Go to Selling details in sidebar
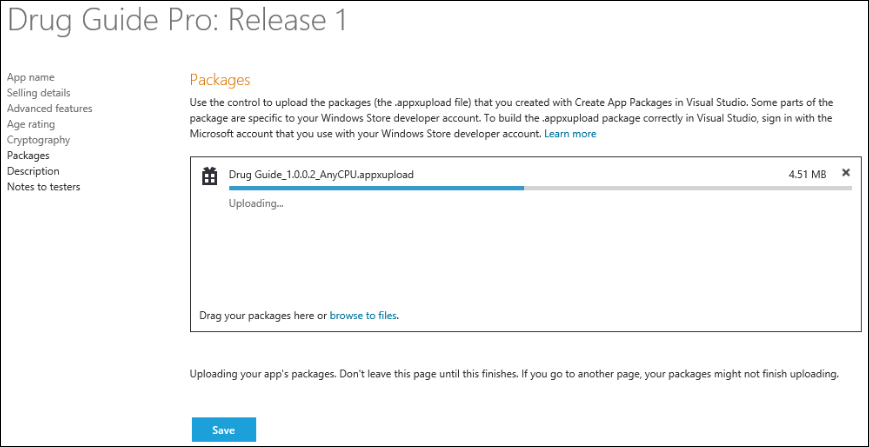Screen dimensions: 869x447 pyautogui.click(x=39, y=93)
